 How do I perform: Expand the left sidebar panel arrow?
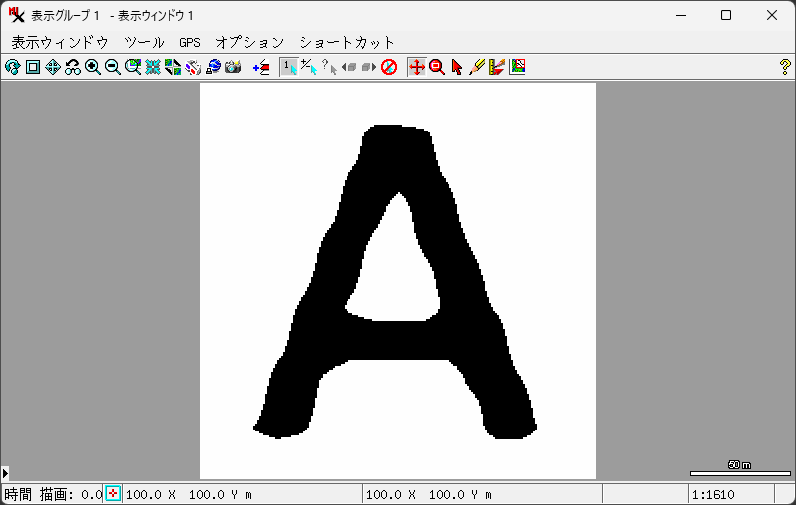5,472
